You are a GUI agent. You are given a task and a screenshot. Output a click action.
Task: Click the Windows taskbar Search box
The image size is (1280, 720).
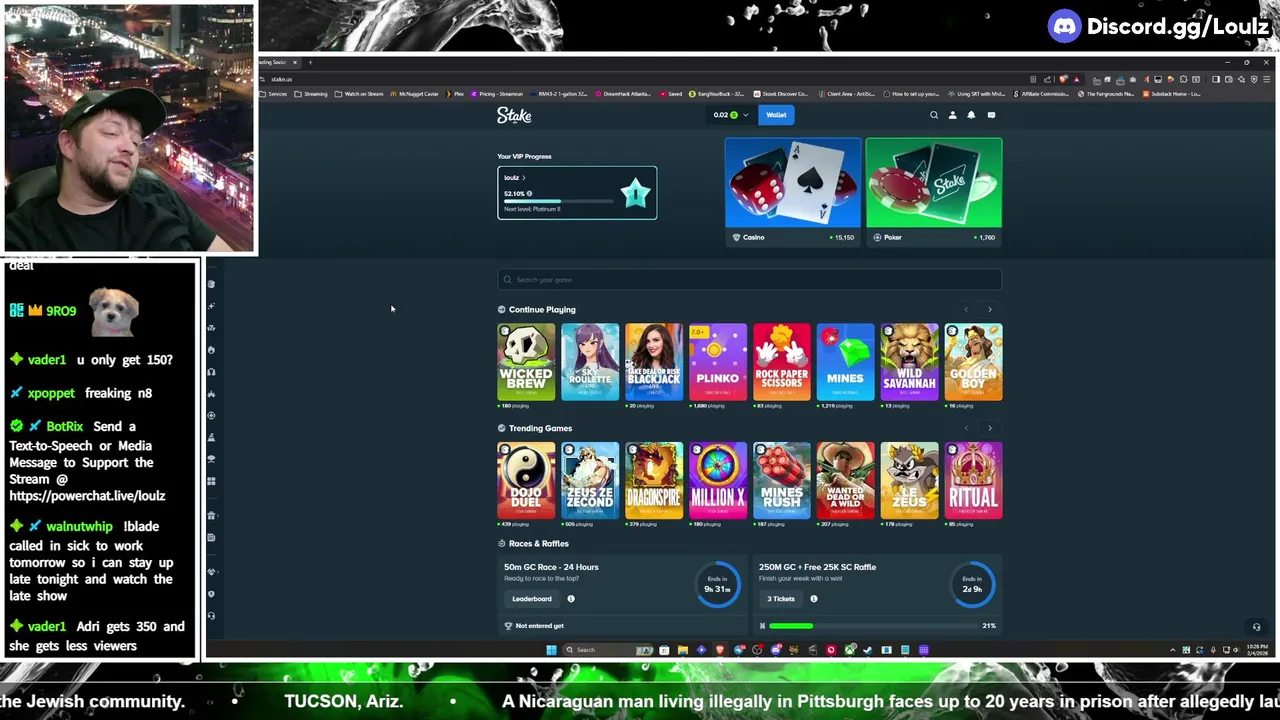tap(607, 650)
